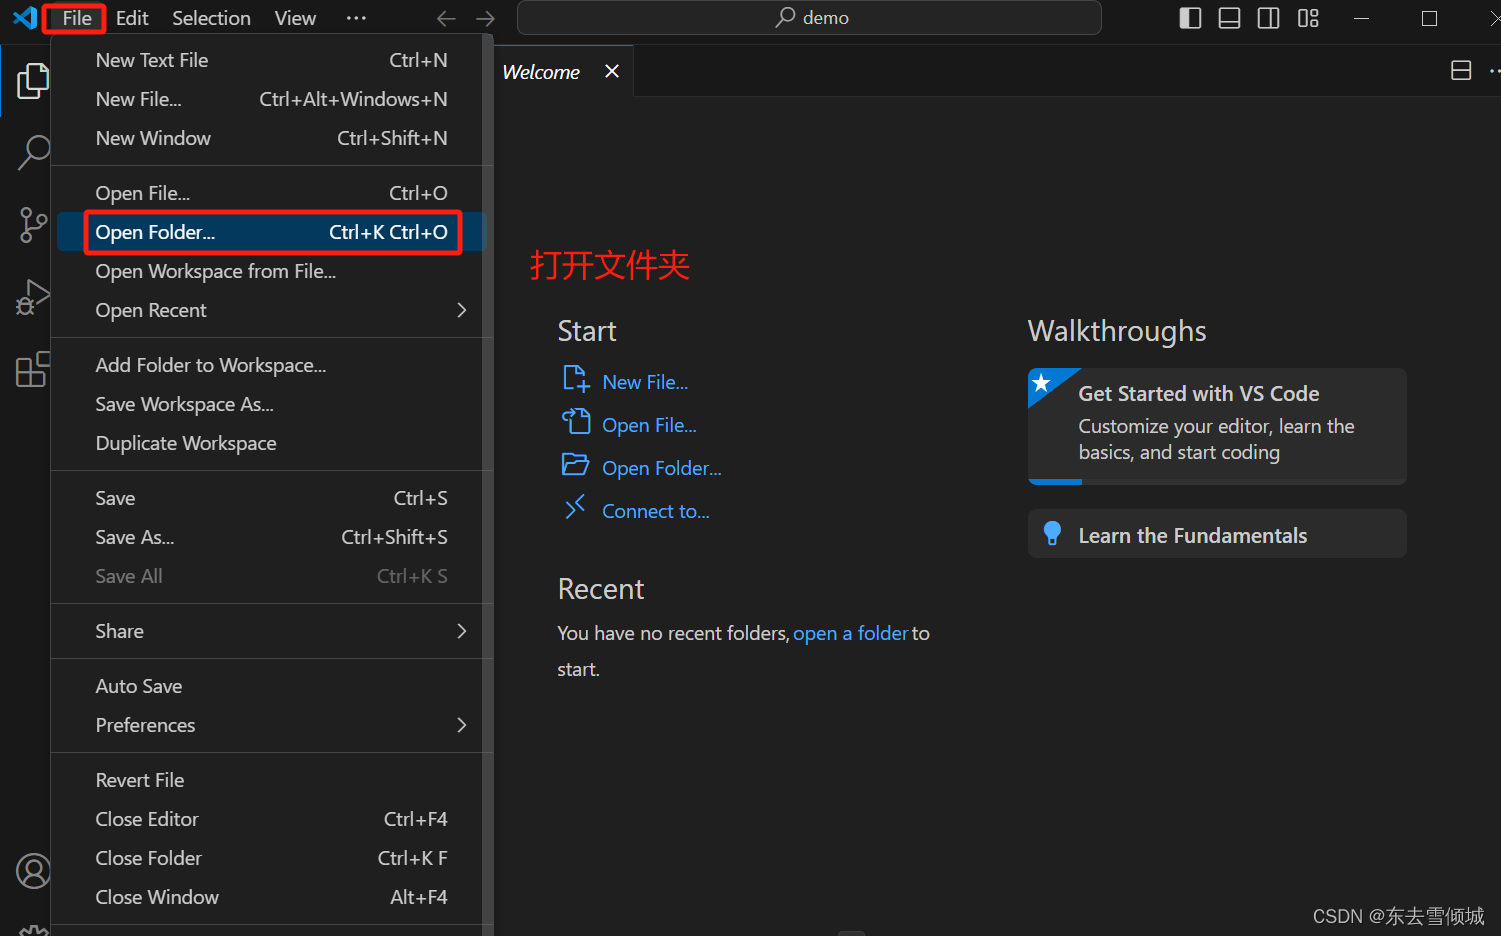Click the Connect to... link
1501x936 pixels.
click(x=656, y=511)
